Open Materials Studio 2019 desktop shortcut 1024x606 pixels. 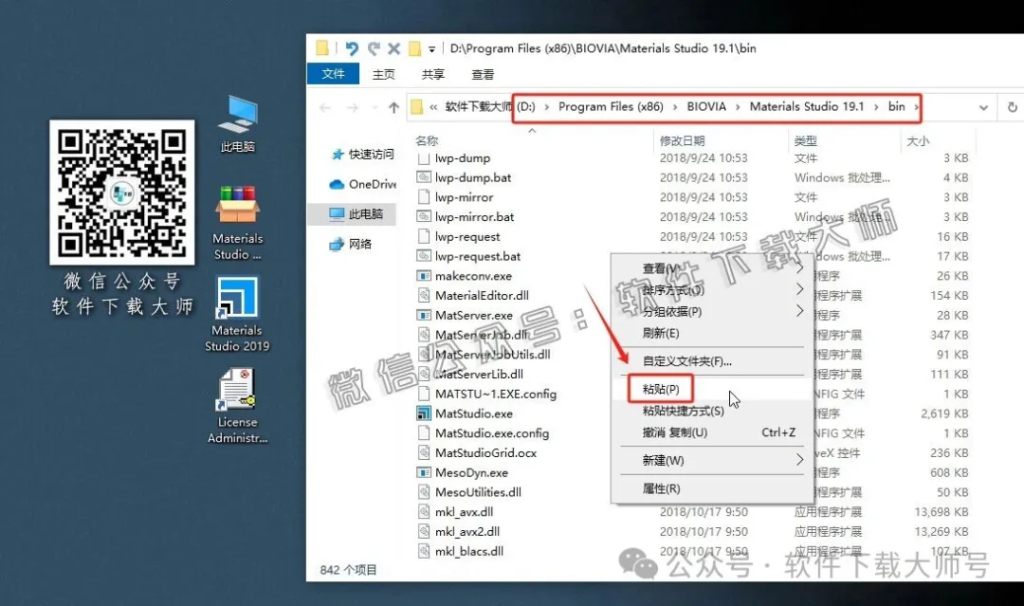(x=237, y=301)
